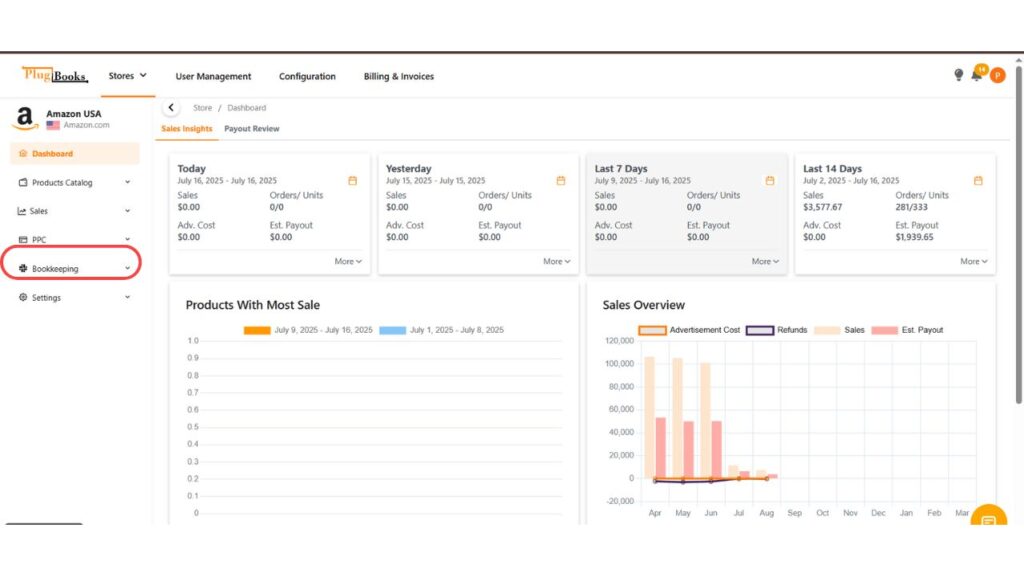Click the Products With Most Sale heading
This screenshot has width=1024, height=576.
pyautogui.click(x=253, y=305)
